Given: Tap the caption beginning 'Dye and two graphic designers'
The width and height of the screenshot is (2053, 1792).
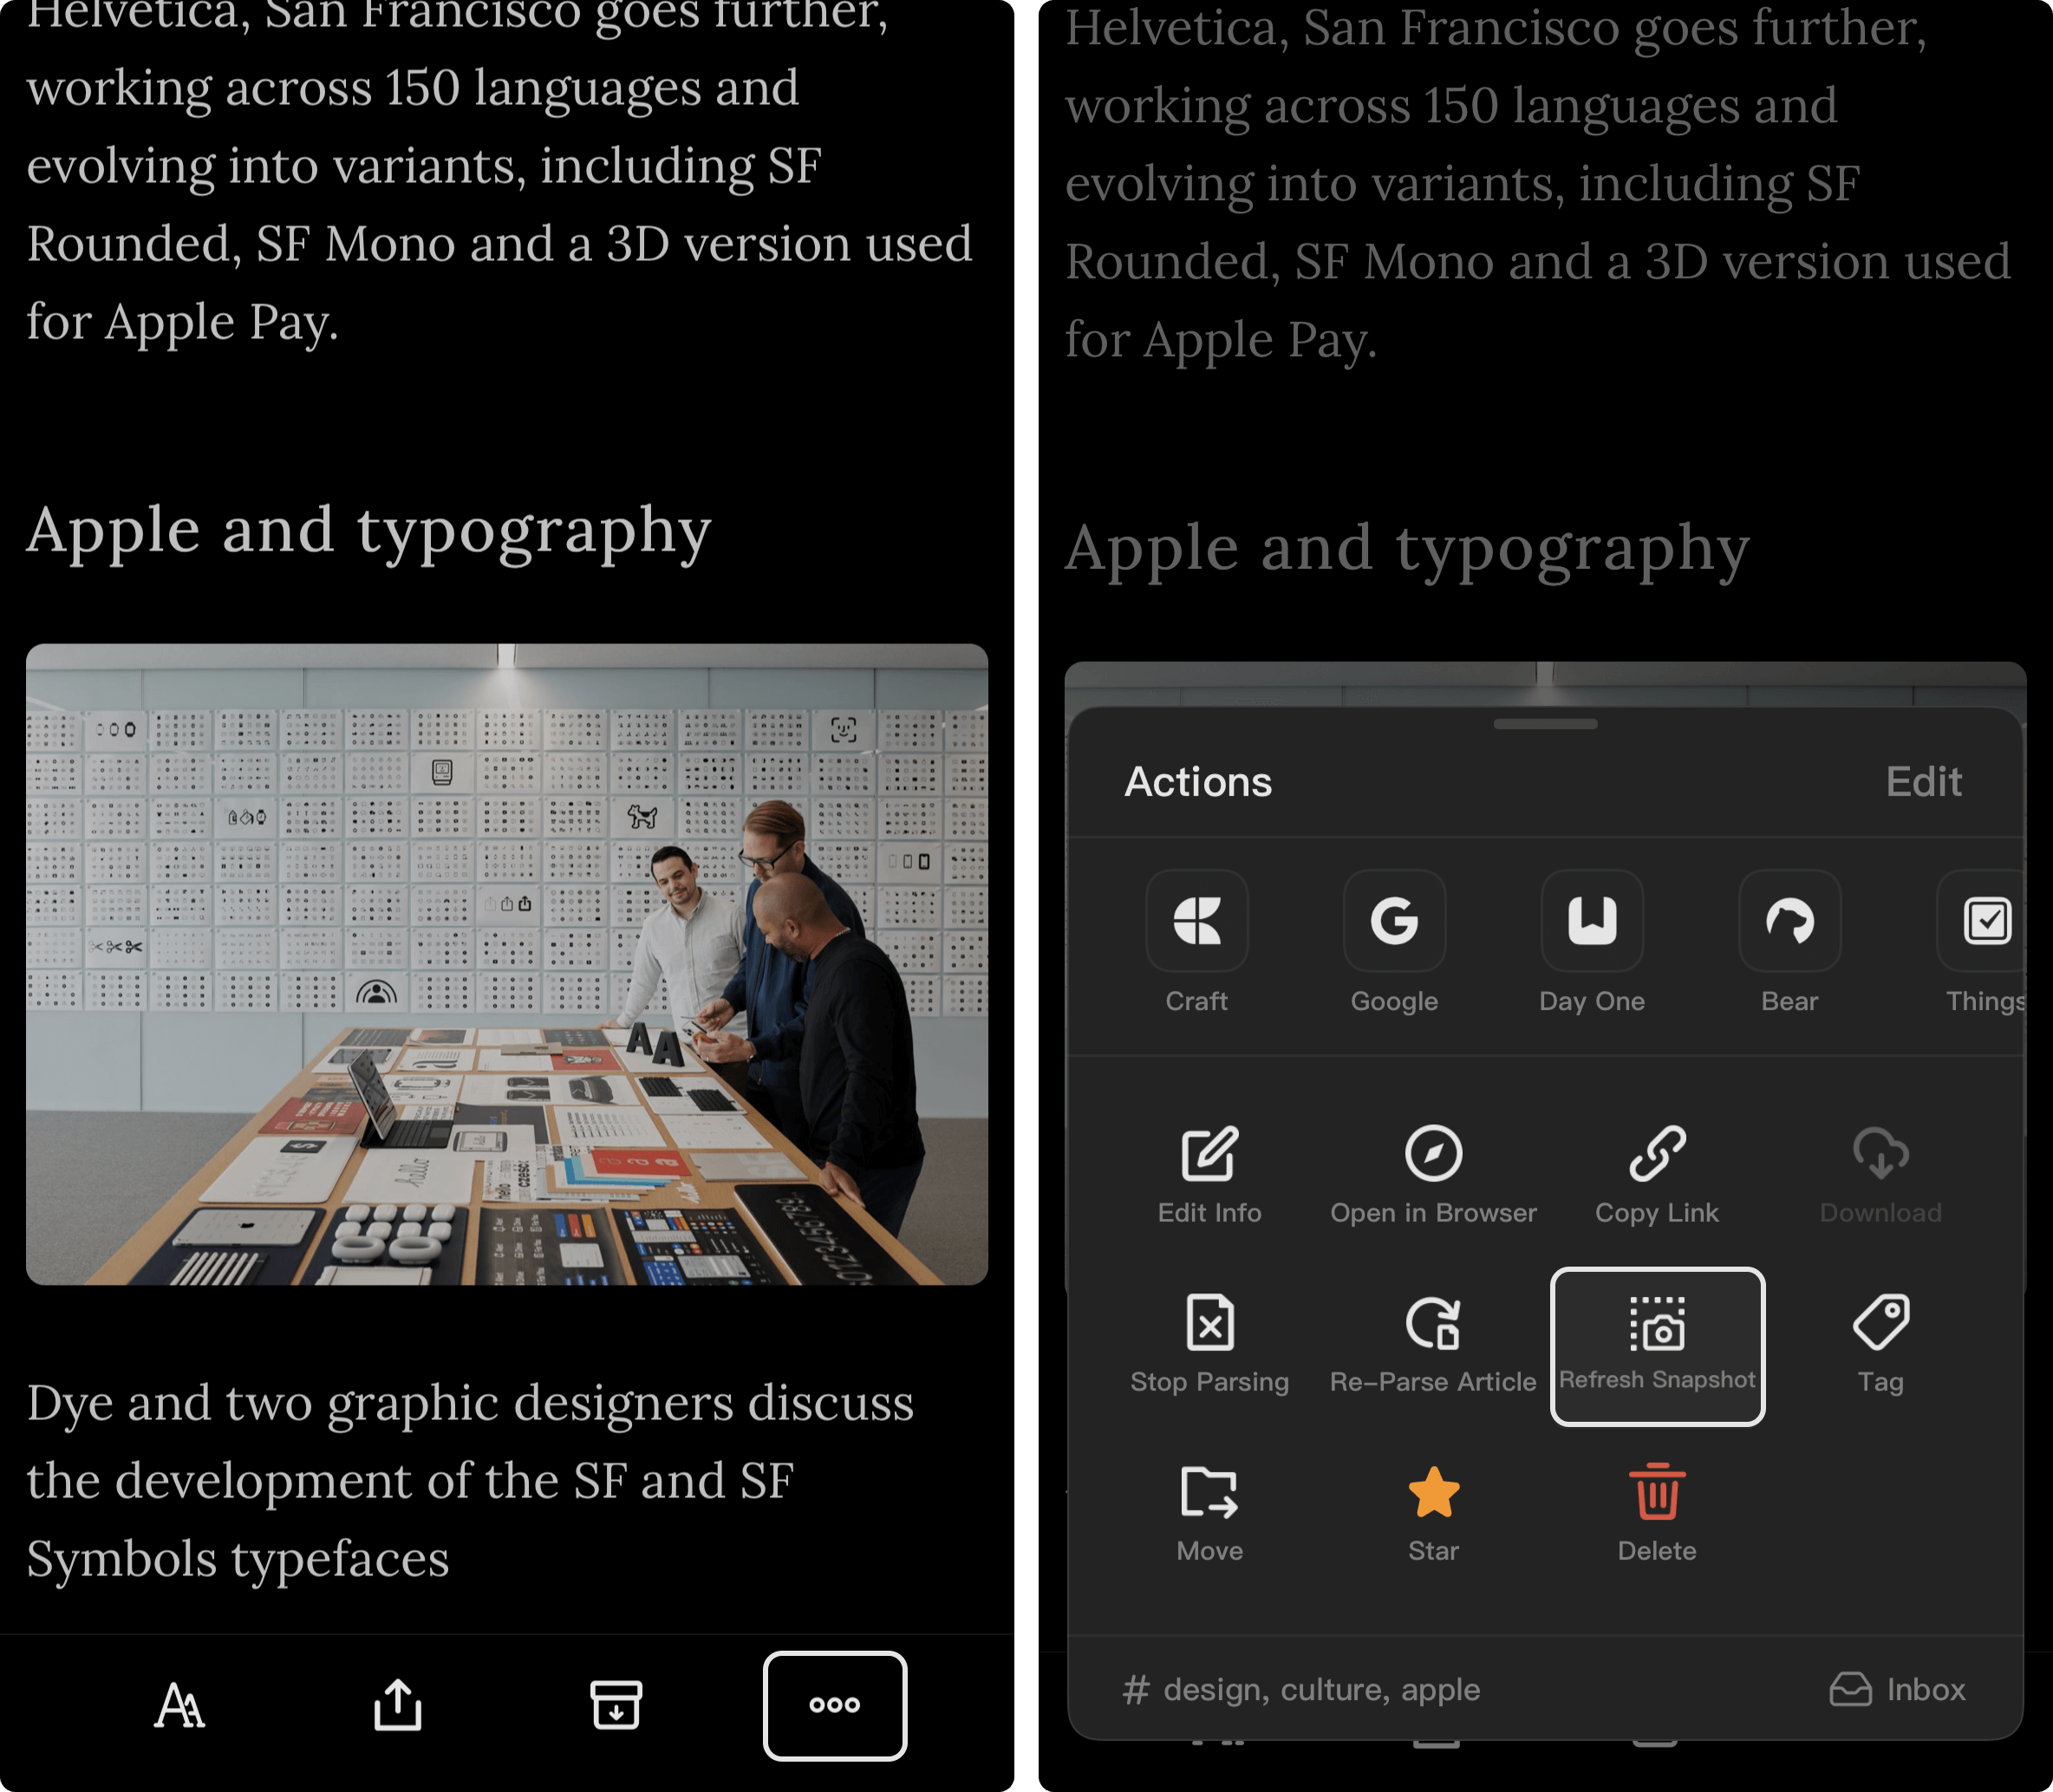Looking at the screenshot, I should [470, 1480].
